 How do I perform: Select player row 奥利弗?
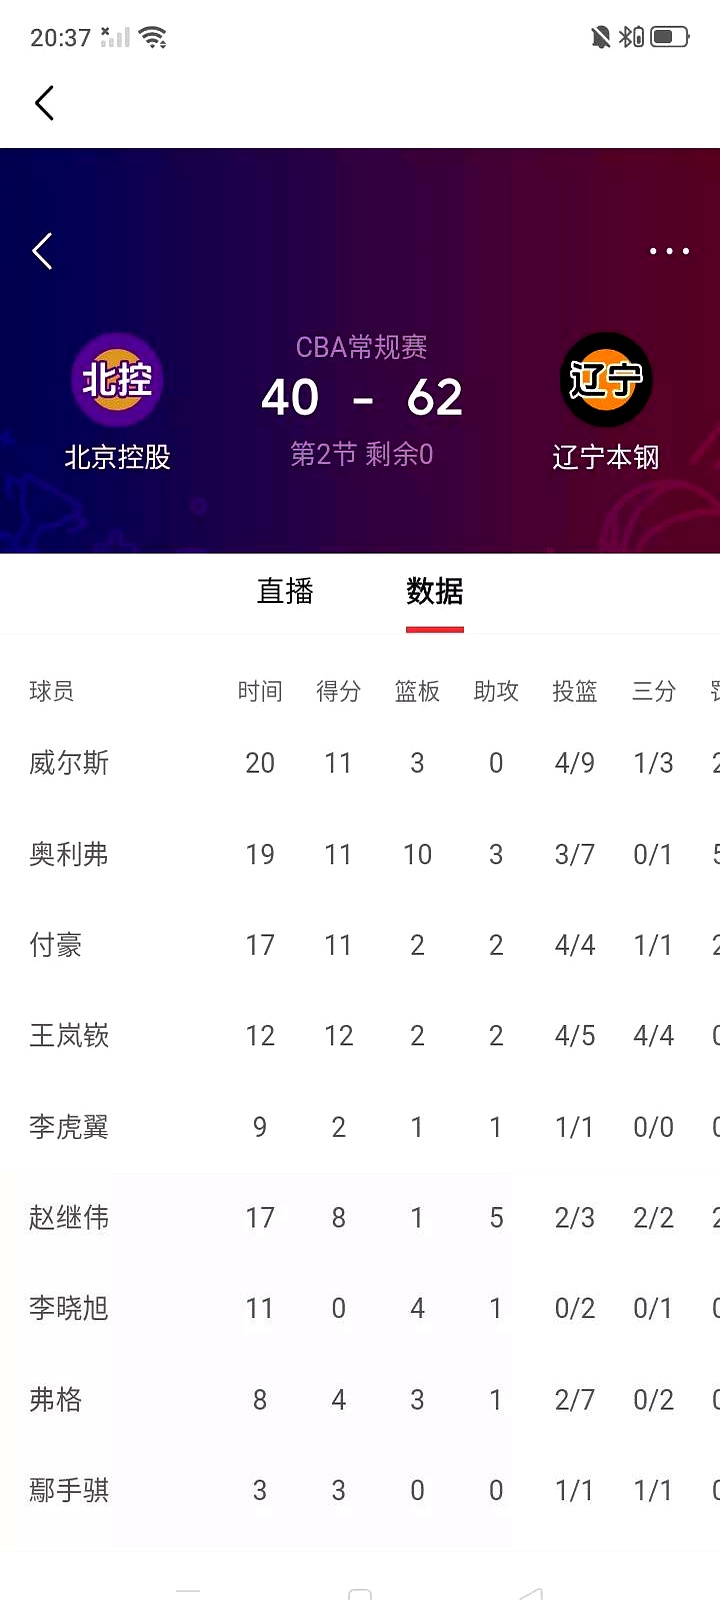tap(69, 854)
